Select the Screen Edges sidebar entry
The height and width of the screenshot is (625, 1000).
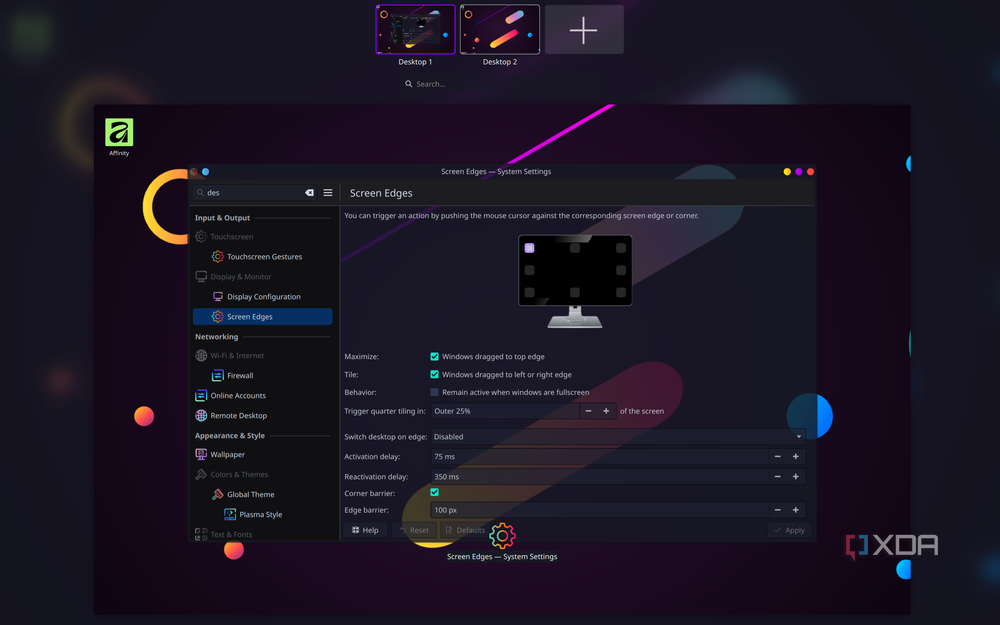(x=262, y=316)
